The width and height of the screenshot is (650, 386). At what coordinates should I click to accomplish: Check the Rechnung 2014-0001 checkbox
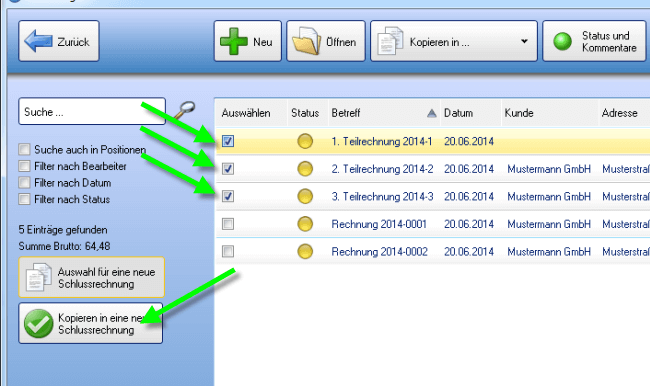click(228, 224)
